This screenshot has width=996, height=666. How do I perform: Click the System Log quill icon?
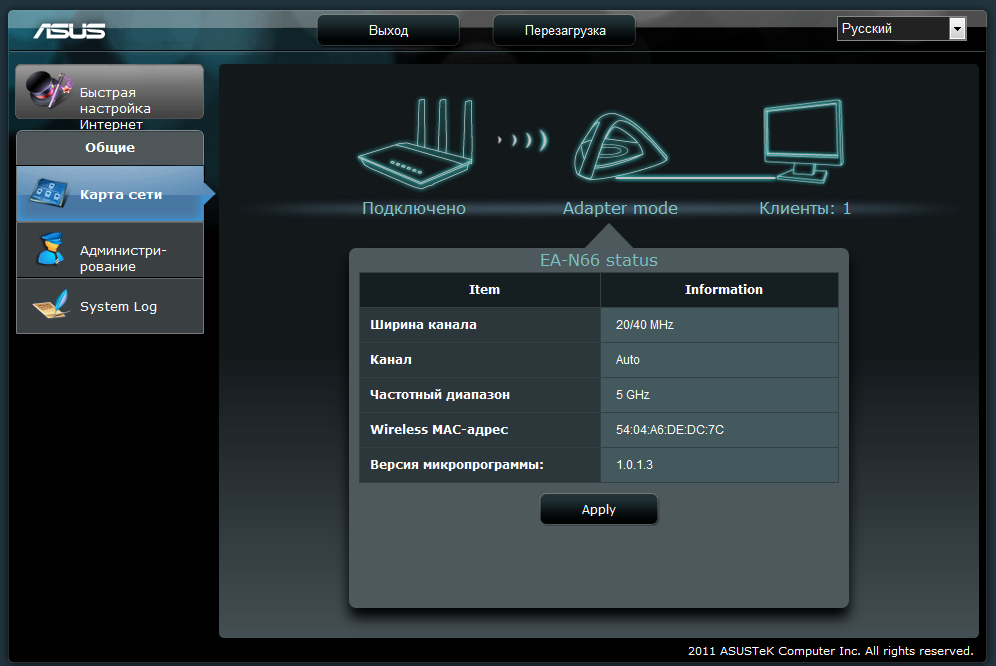tap(51, 304)
